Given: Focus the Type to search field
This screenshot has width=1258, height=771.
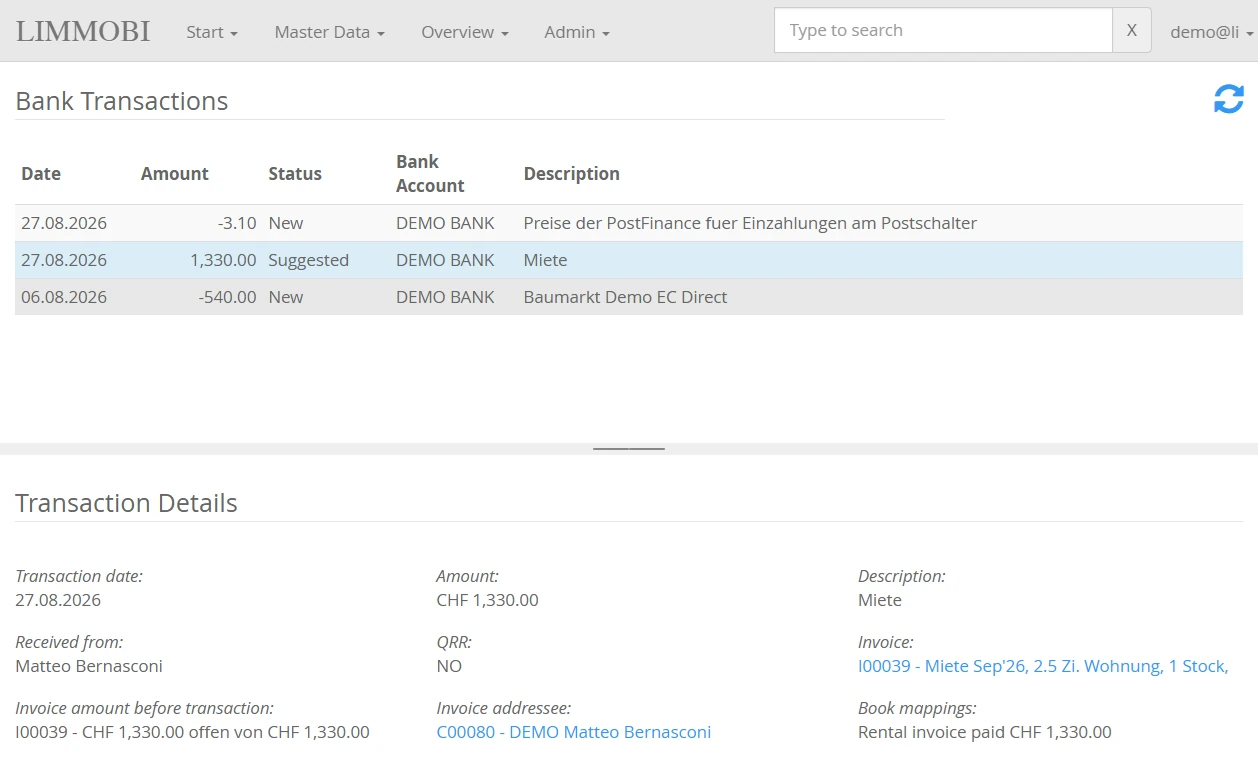Looking at the screenshot, I should [943, 30].
